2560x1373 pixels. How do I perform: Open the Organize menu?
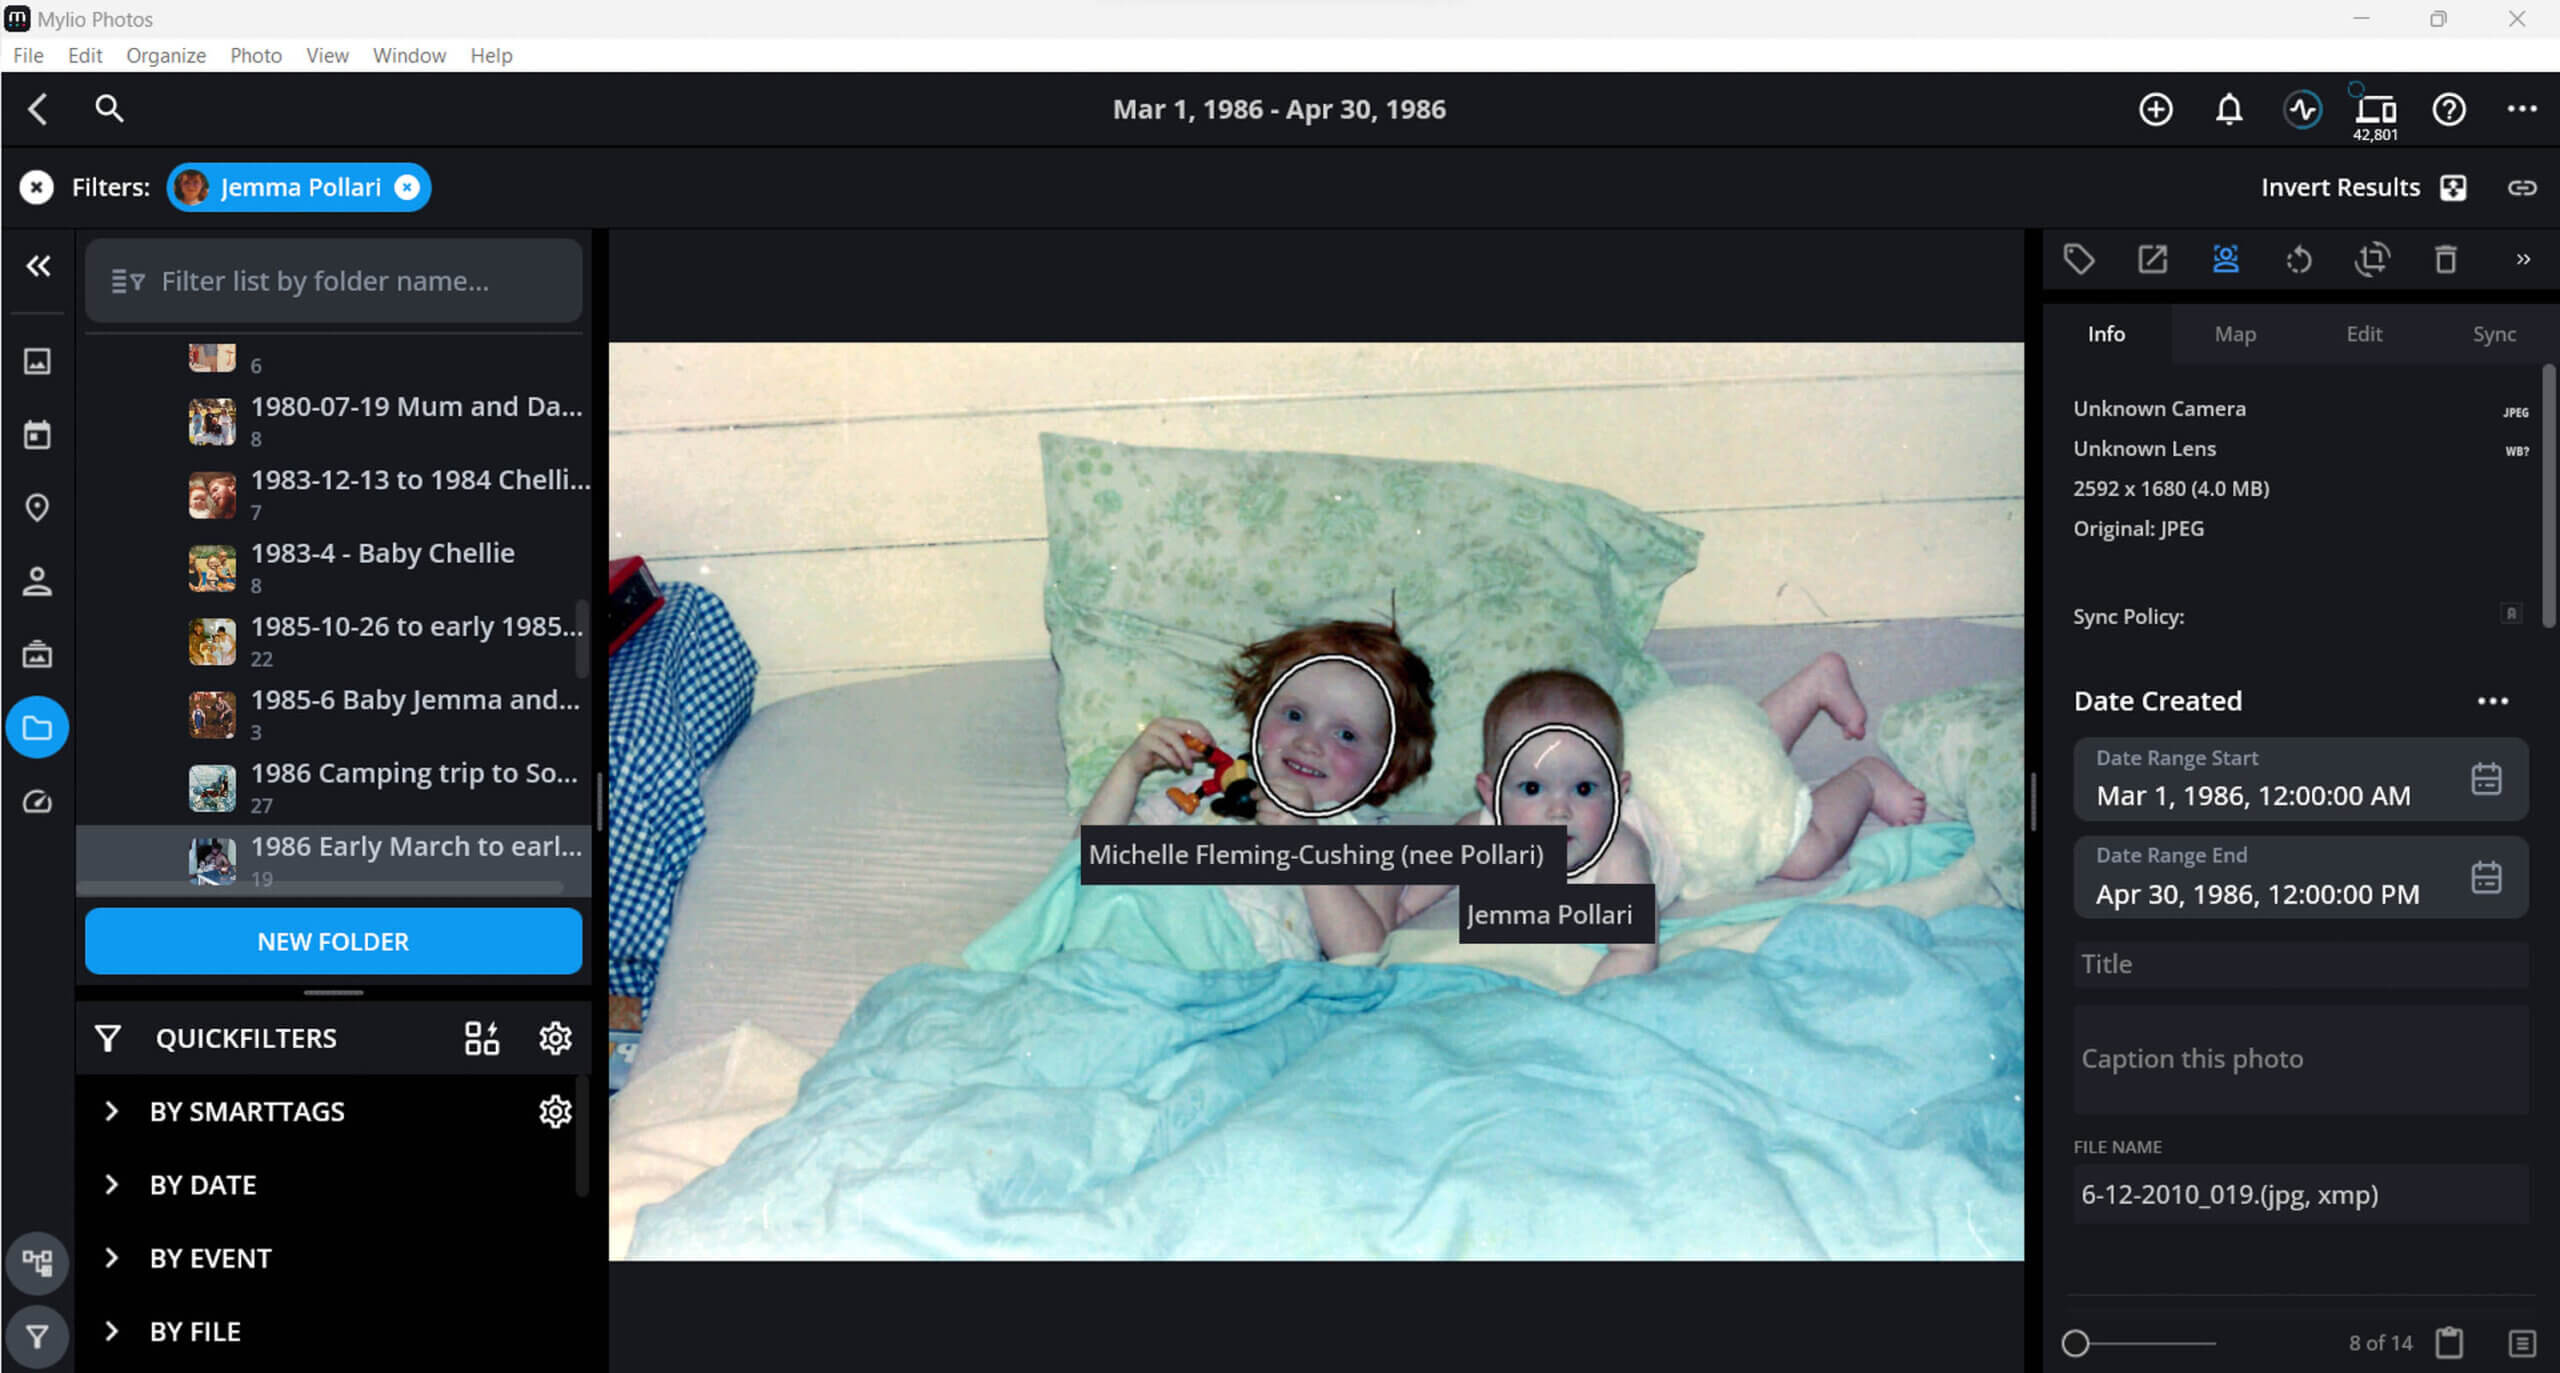point(166,55)
